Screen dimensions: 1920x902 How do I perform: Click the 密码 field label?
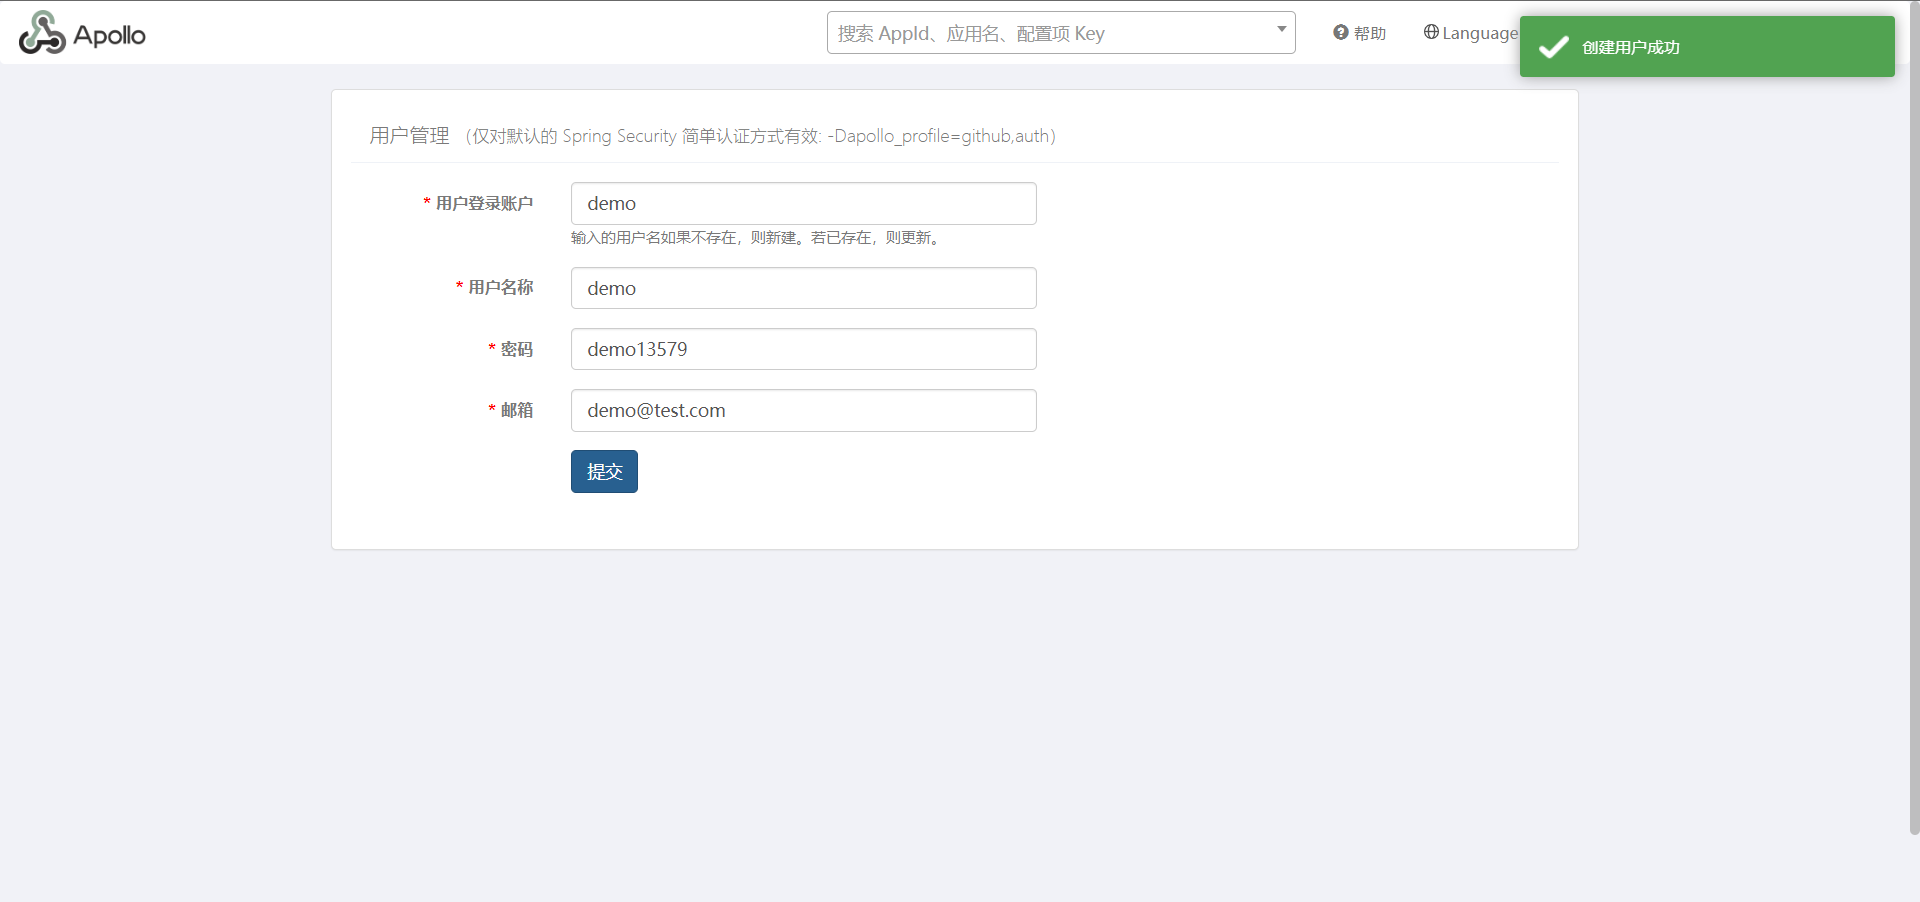coord(516,349)
